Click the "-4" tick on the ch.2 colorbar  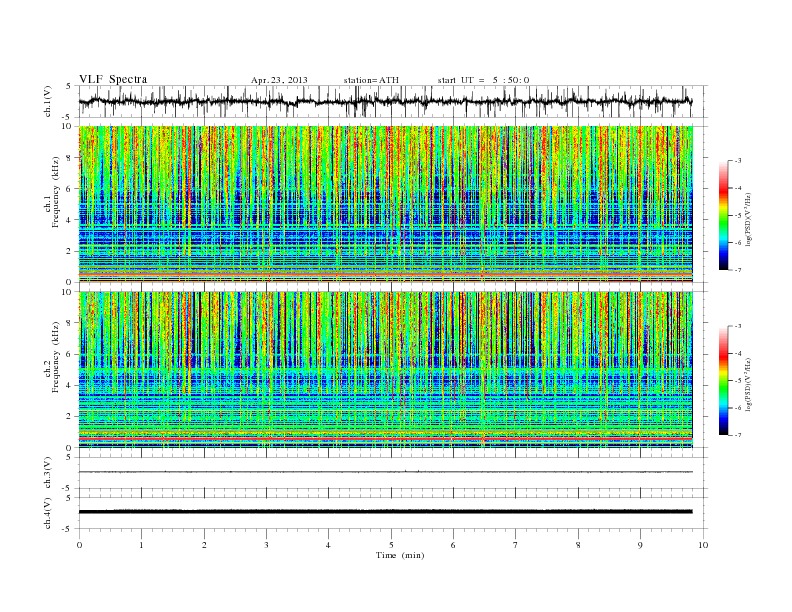[x=737, y=353]
